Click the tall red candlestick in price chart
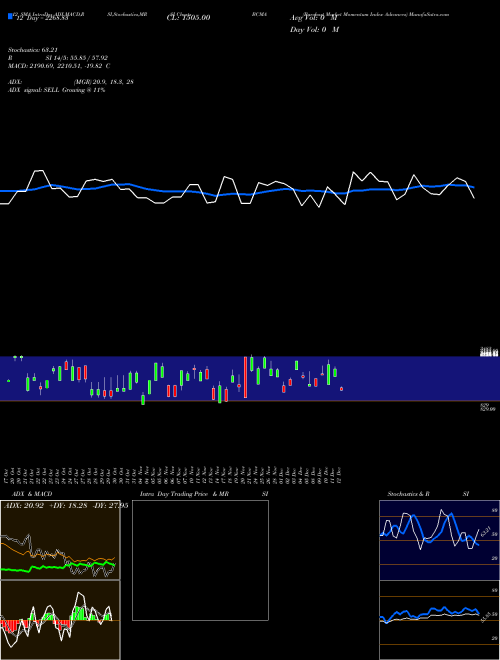This screenshot has width=500, height=660. tap(245, 377)
